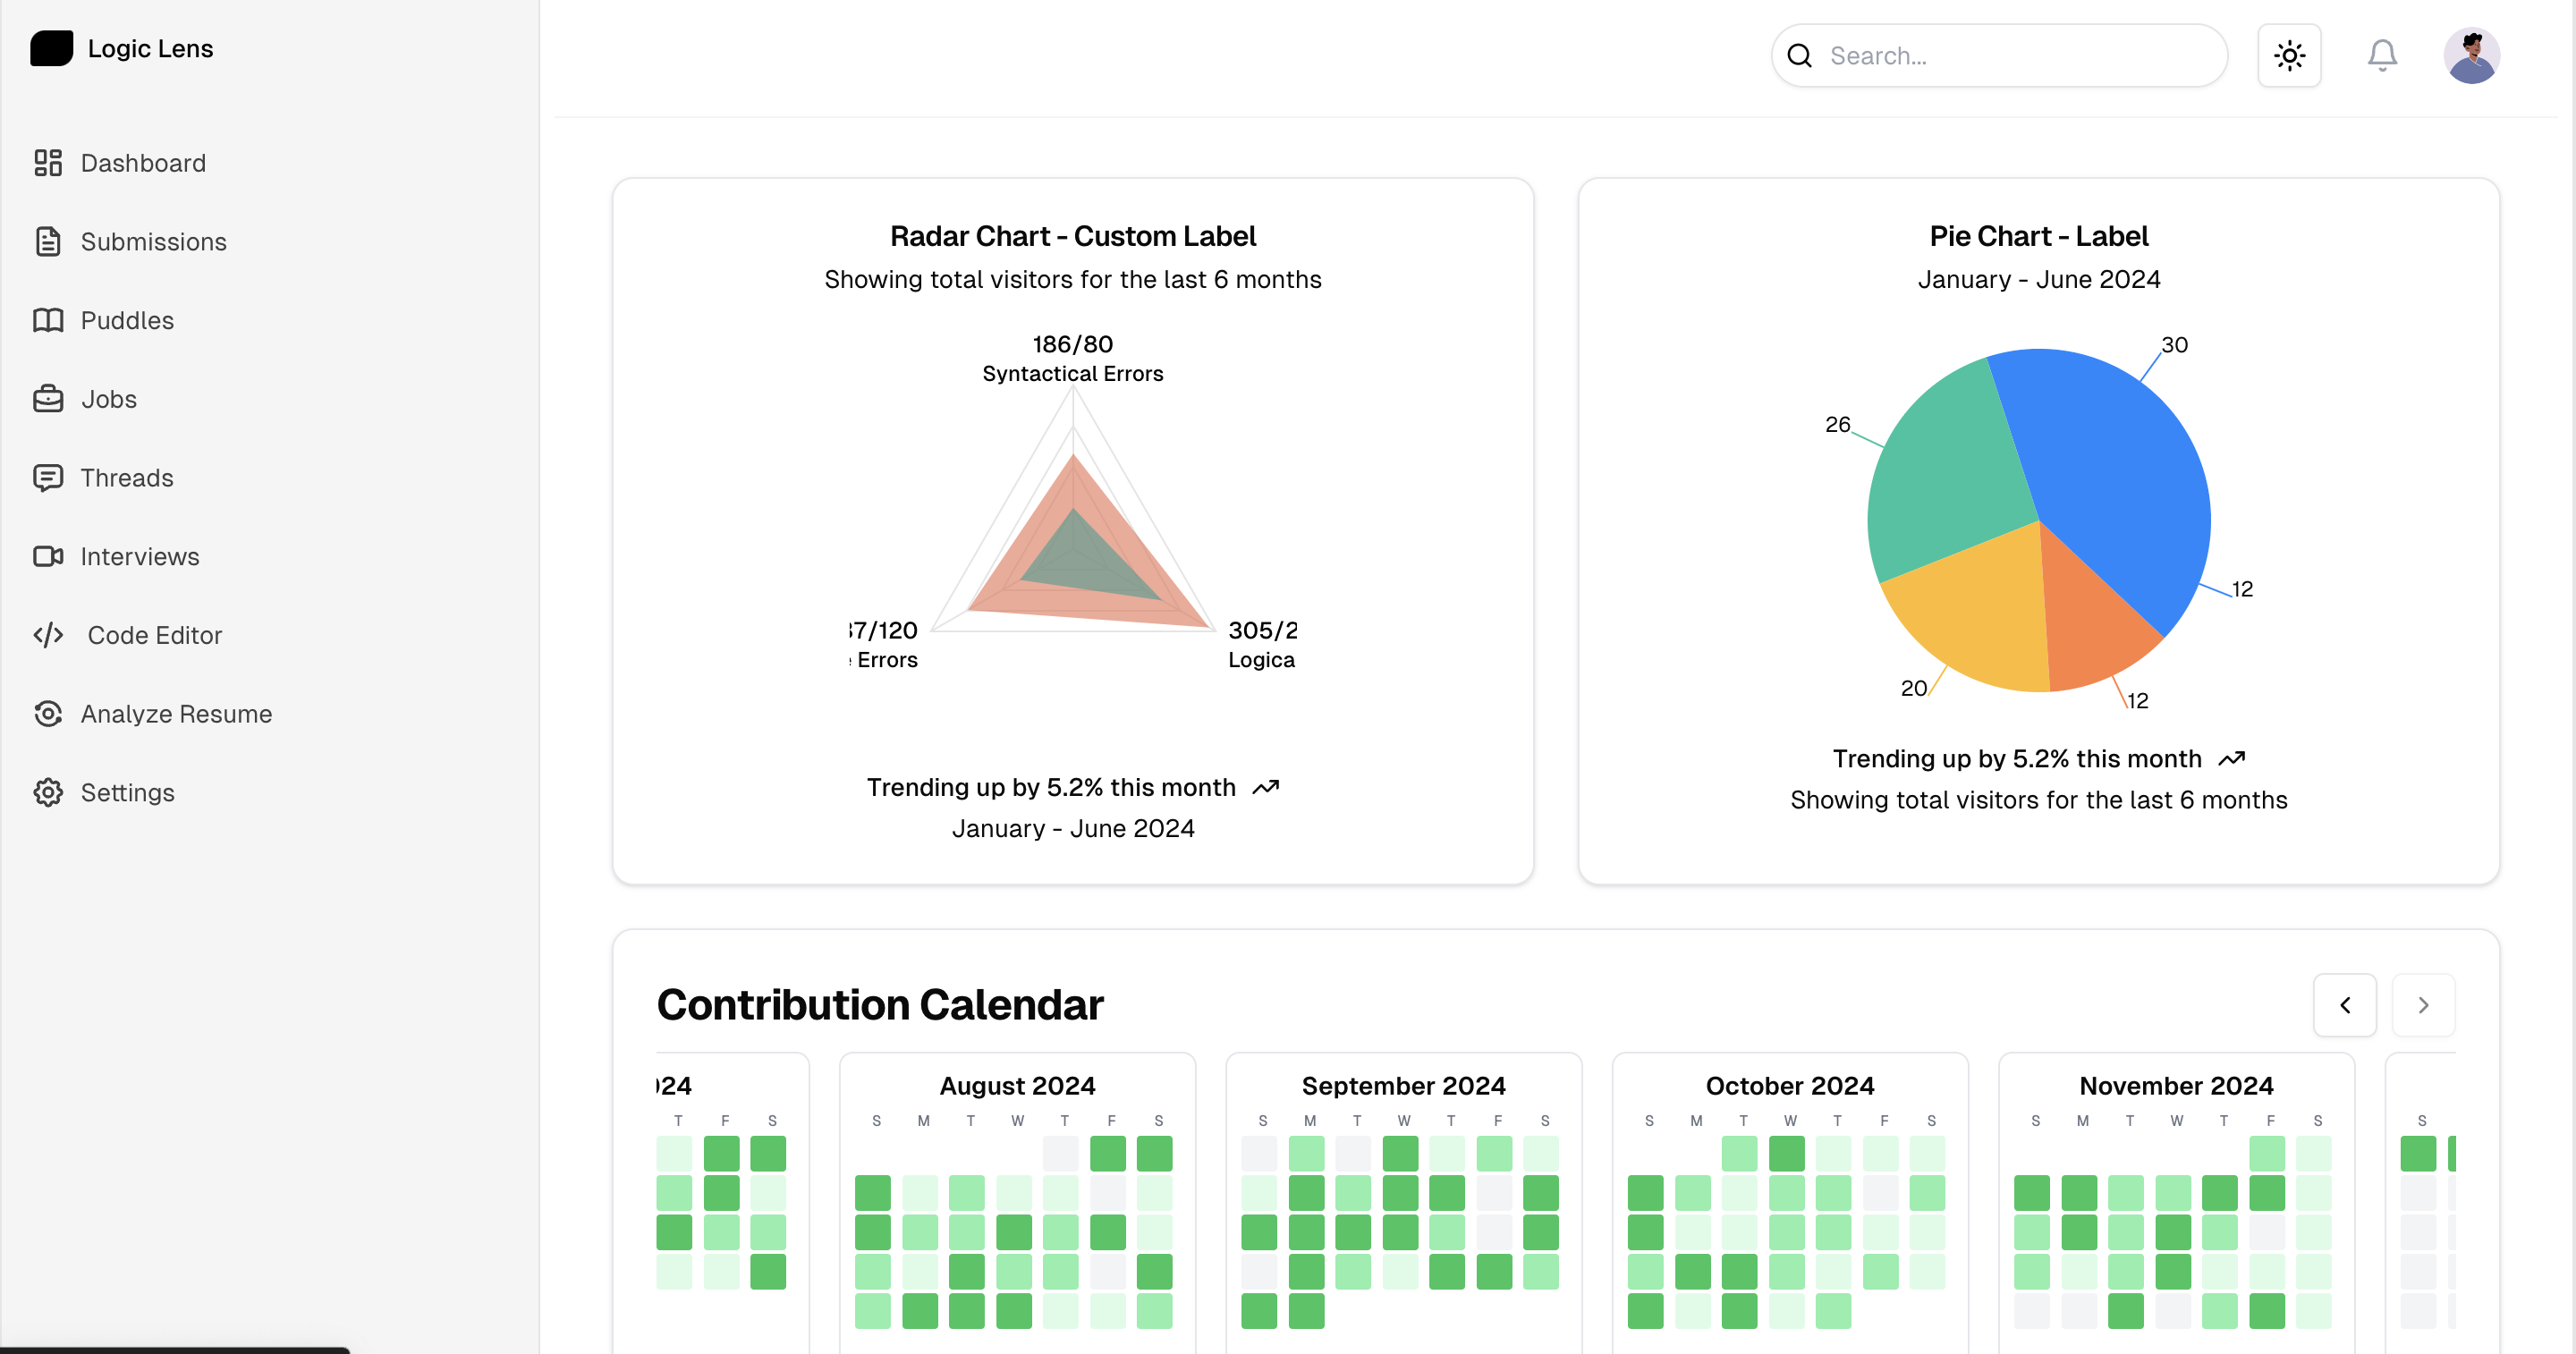Click the pie label value 30
This screenshot has width=2576, height=1354.
click(2174, 345)
